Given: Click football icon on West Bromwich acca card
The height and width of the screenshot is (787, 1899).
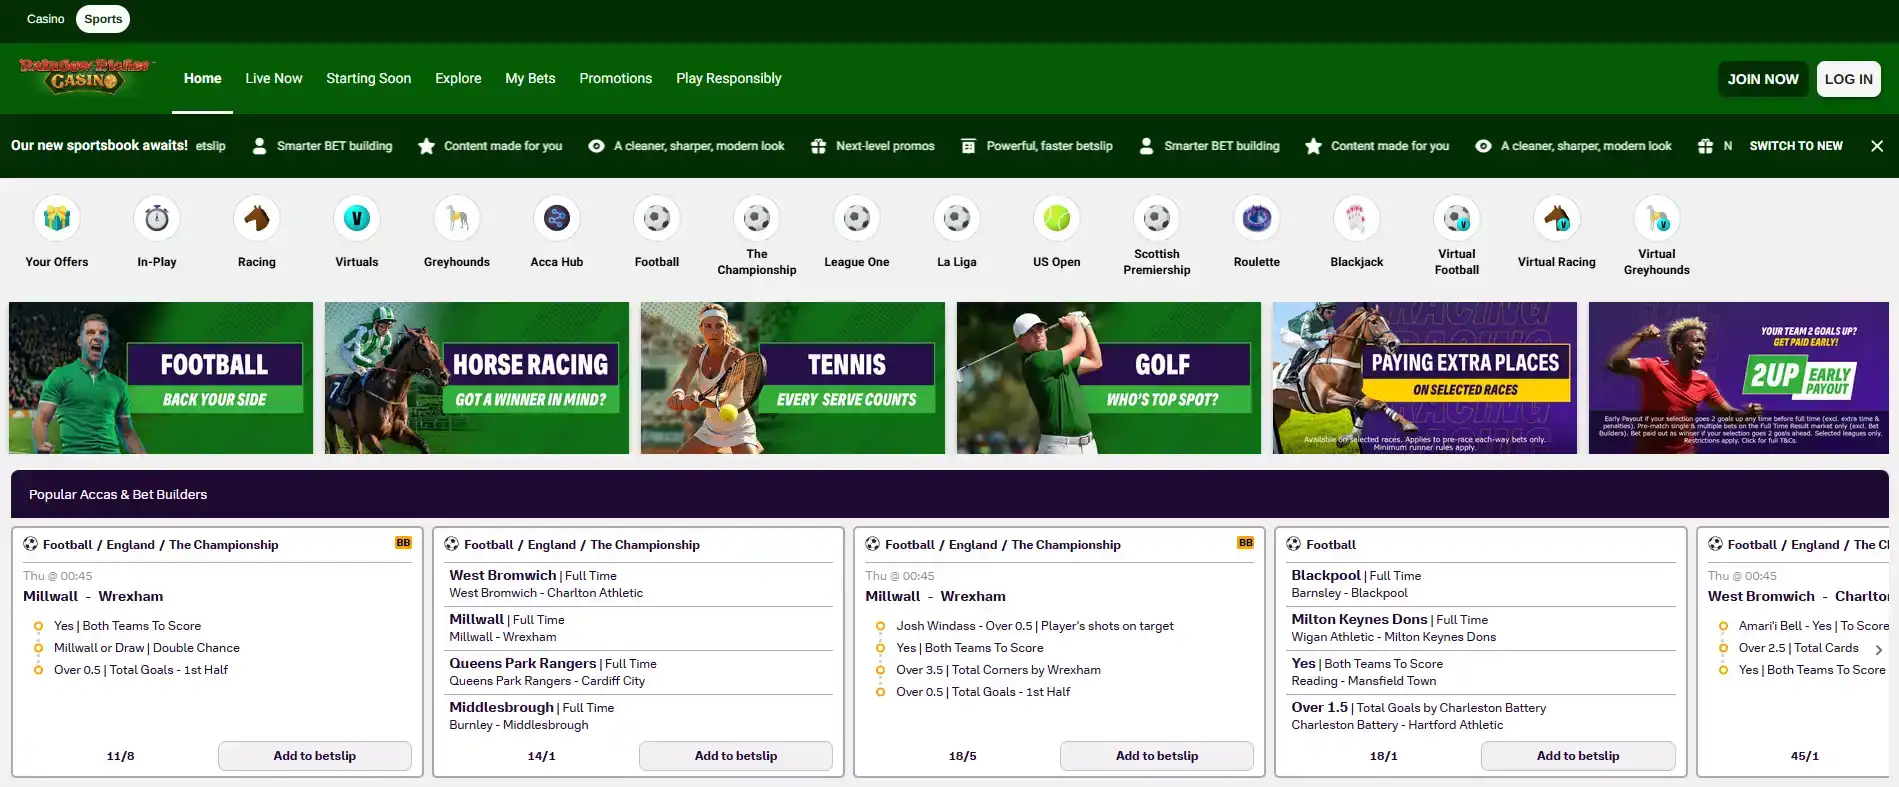Looking at the screenshot, I should point(452,544).
